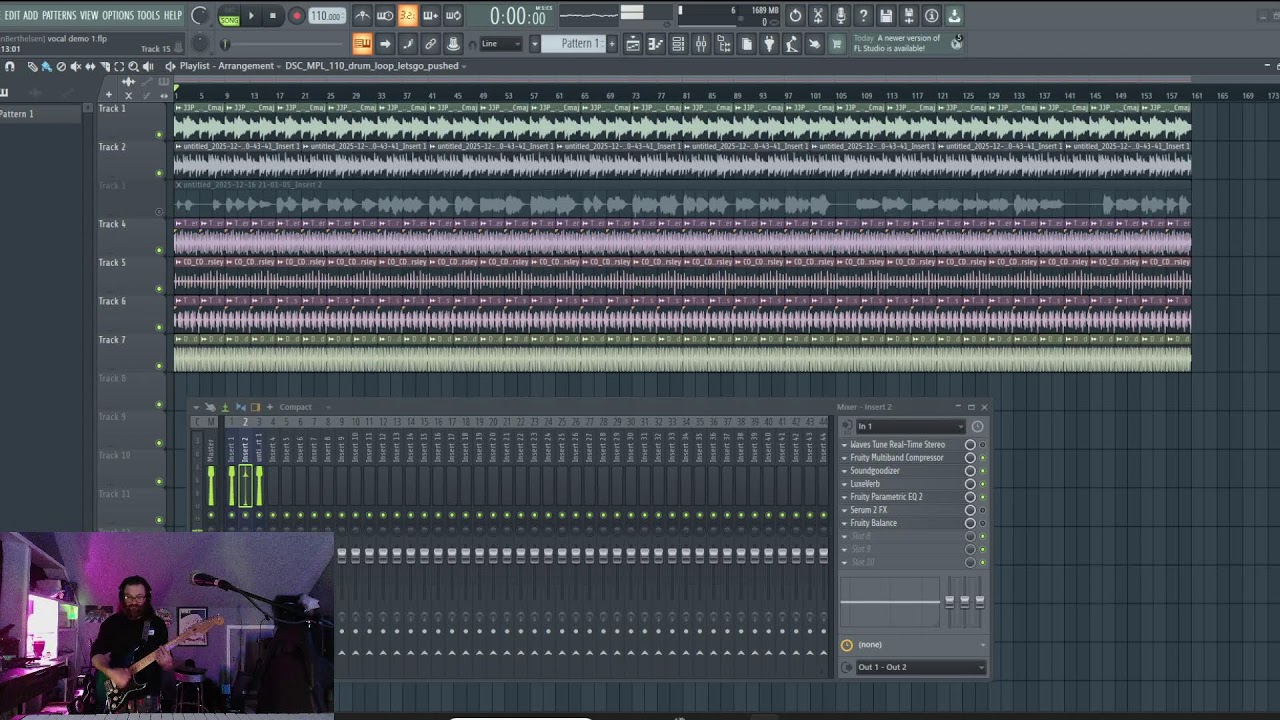Image resolution: width=1280 pixels, height=720 pixels.
Task: Open the audio editor scissors icon
Action: [x=818, y=15]
